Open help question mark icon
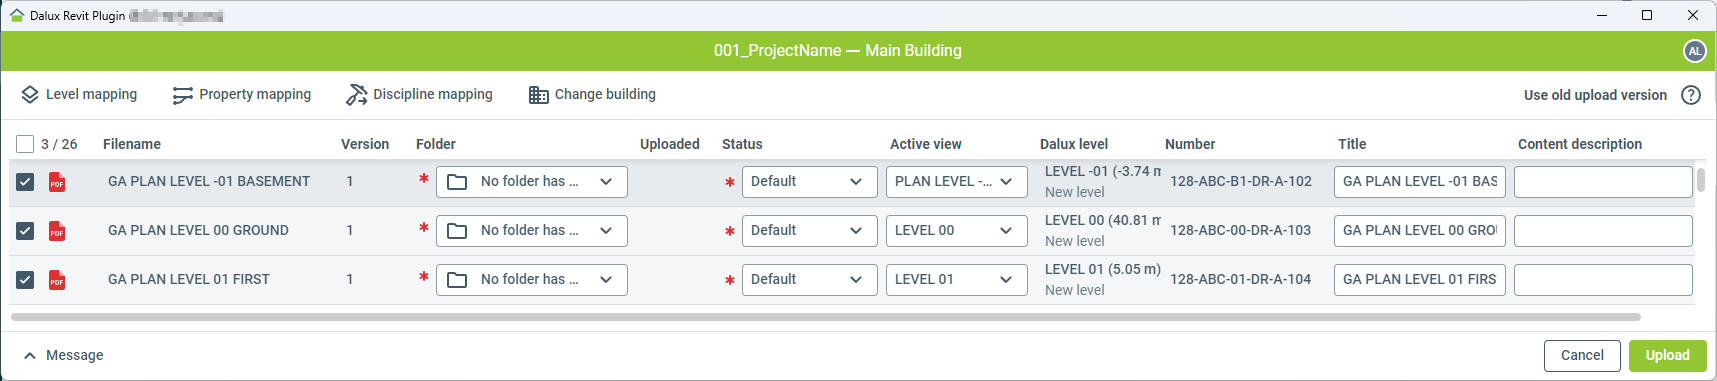1717x381 pixels. [x=1691, y=95]
